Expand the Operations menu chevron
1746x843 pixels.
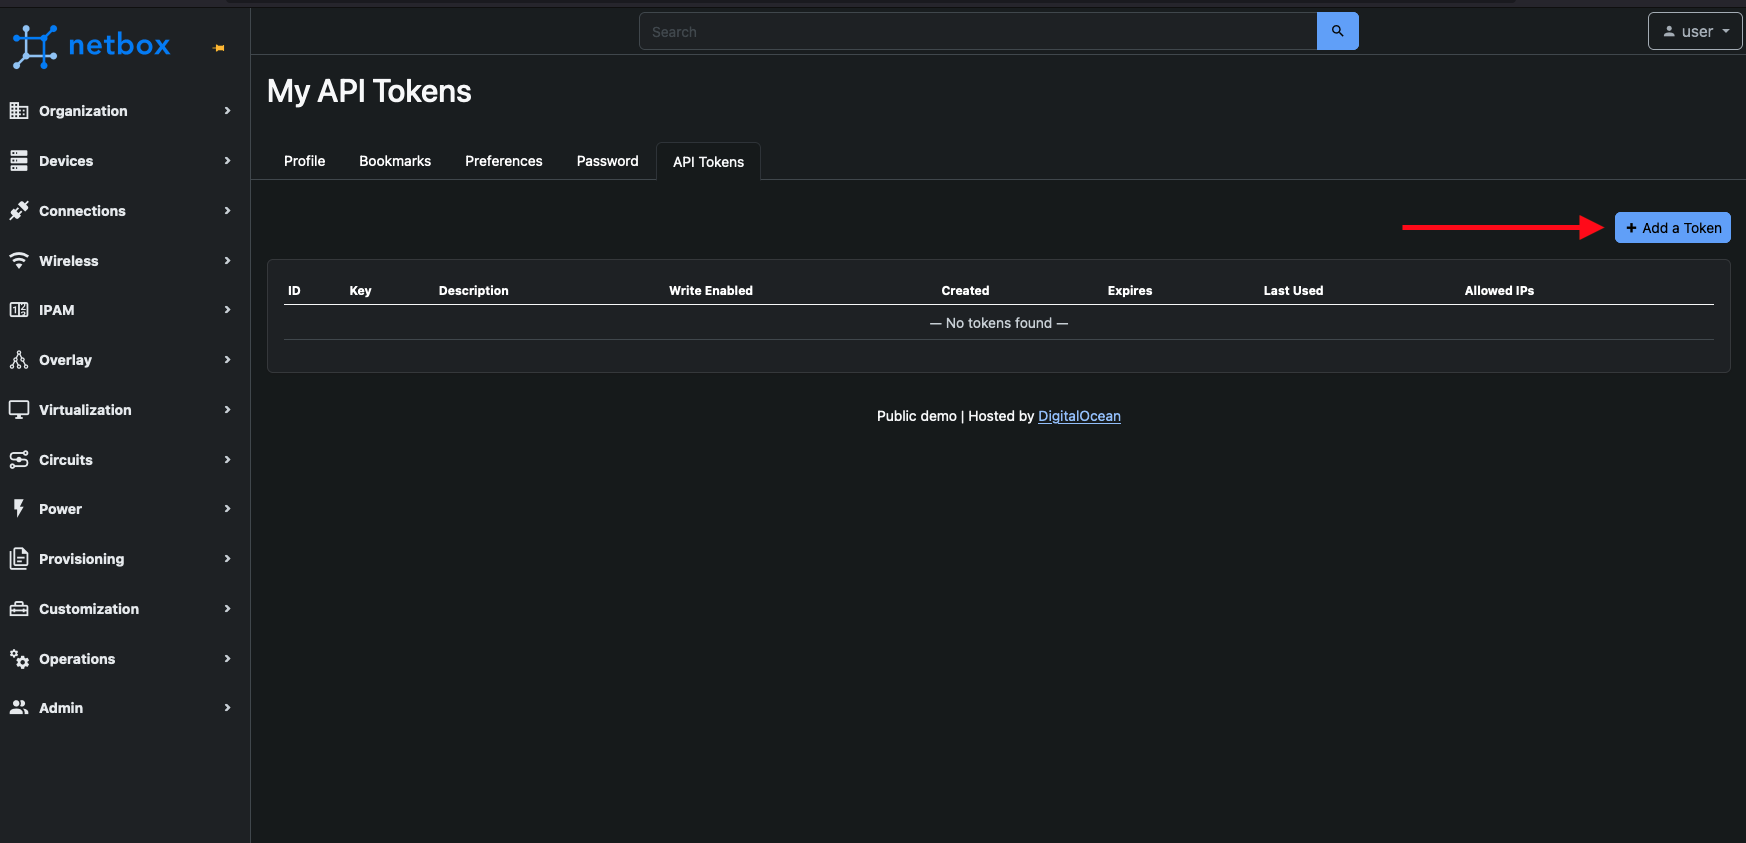point(228,659)
